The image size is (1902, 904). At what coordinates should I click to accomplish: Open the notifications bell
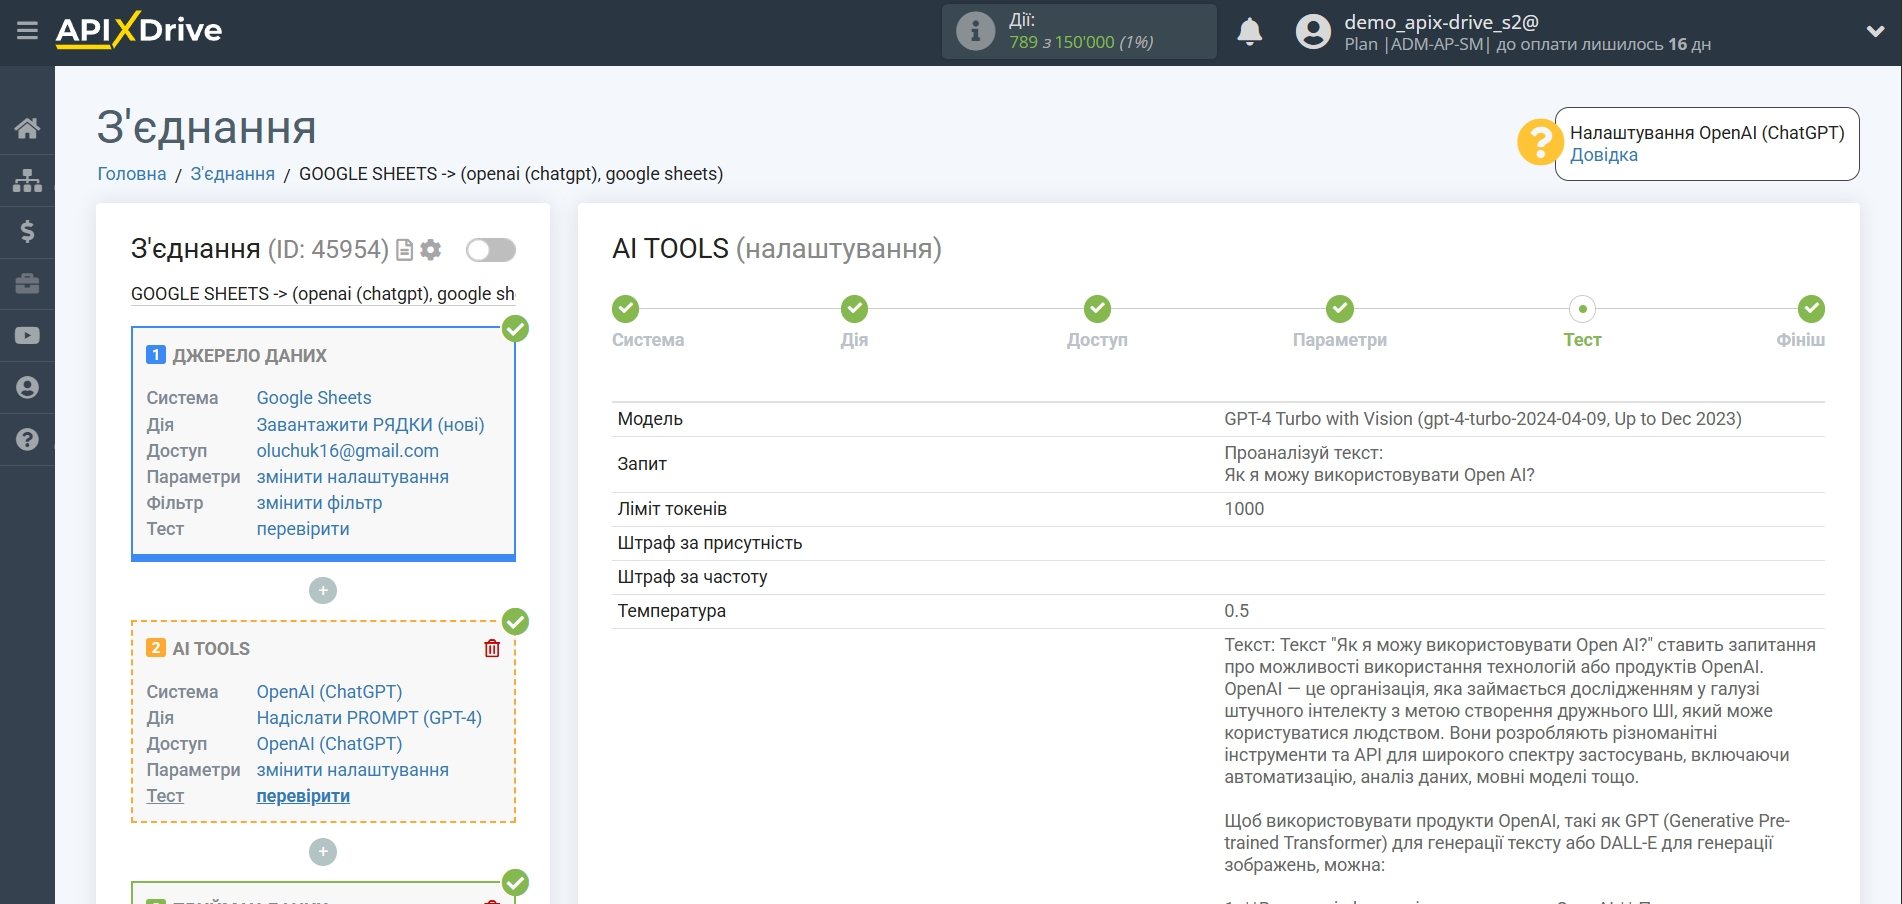point(1249,32)
